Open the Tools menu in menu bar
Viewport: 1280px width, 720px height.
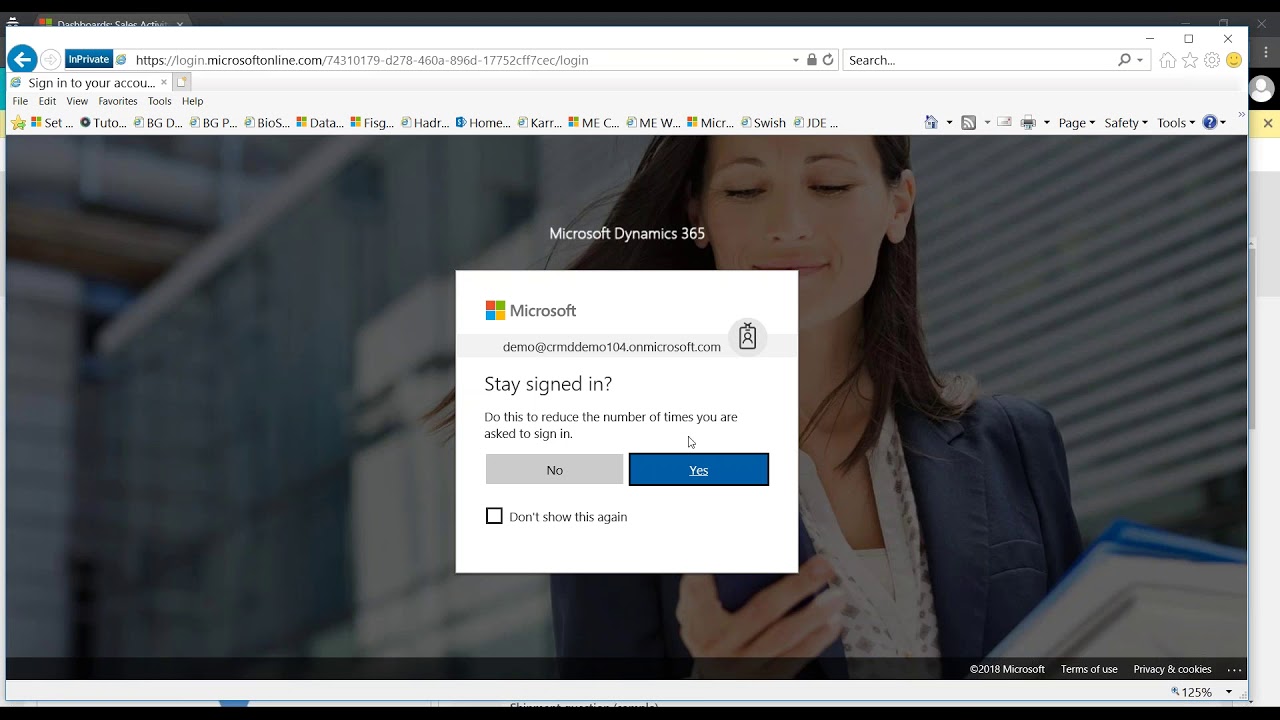(160, 101)
